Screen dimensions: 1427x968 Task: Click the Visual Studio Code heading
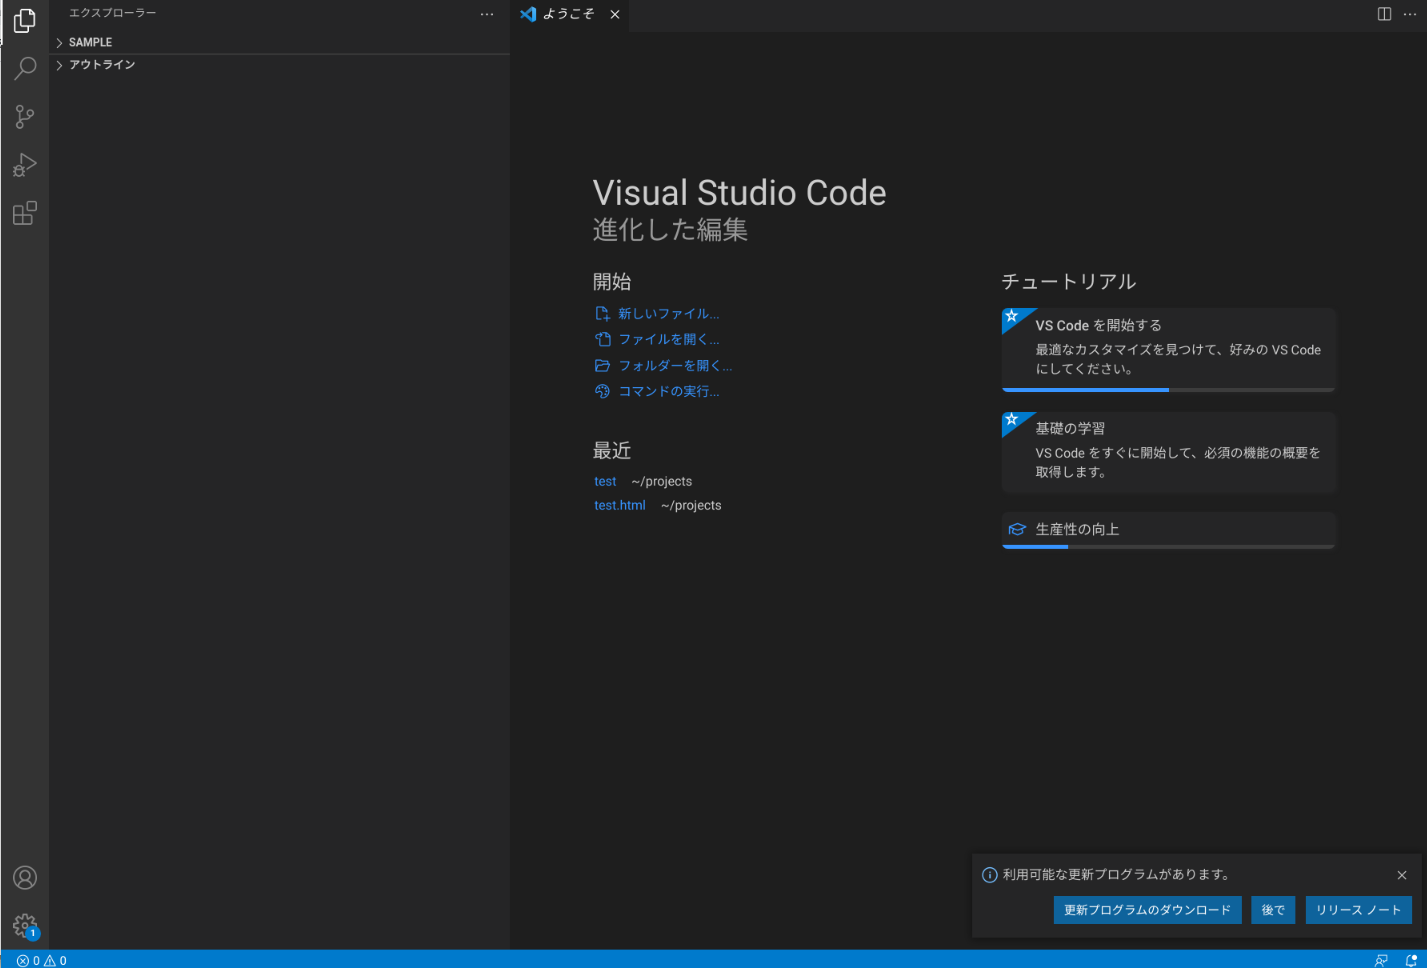click(739, 193)
